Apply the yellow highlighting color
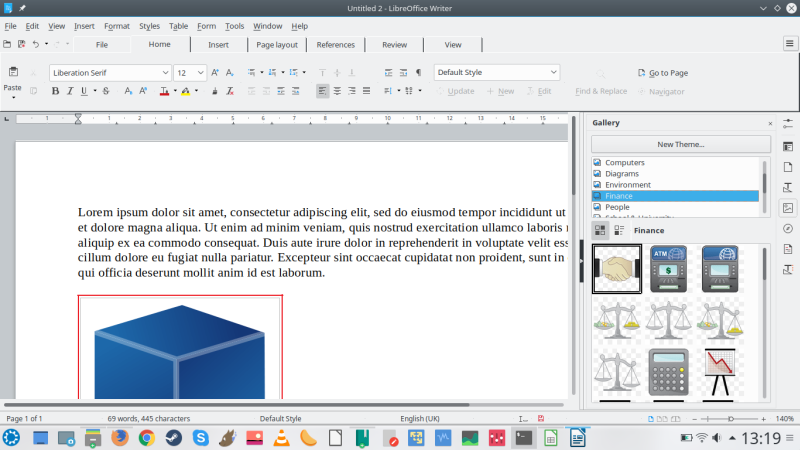Image resolution: width=800 pixels, height=450 pixels. pos(186,91)
